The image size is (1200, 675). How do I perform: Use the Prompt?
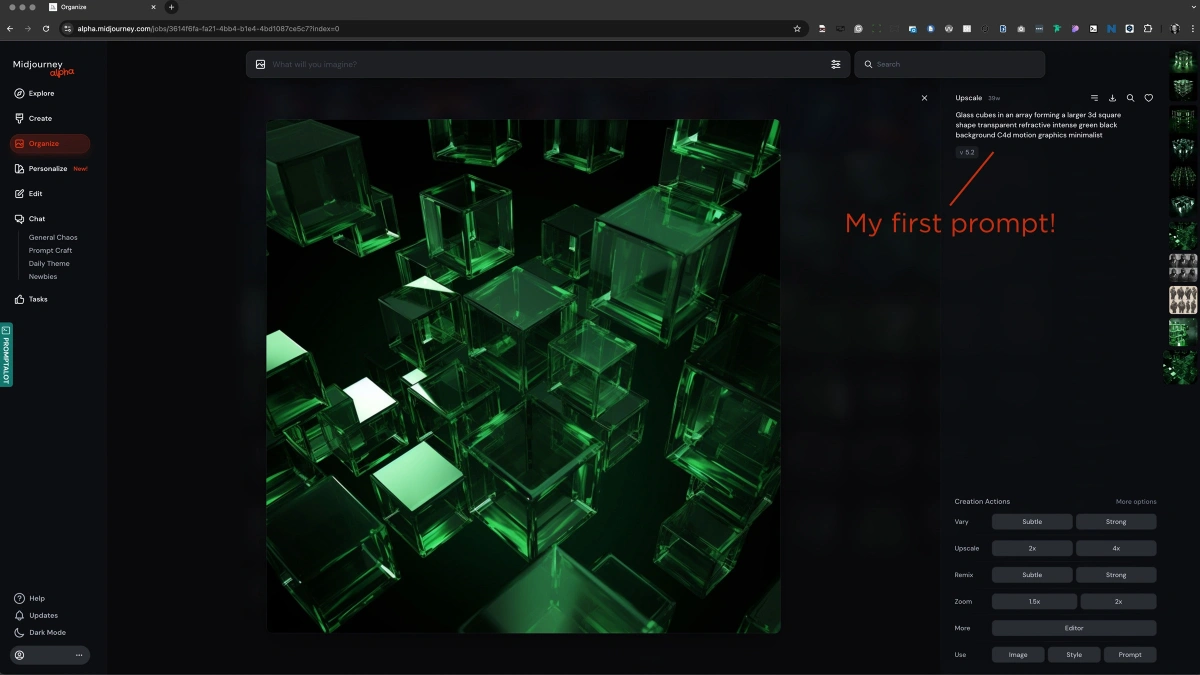tap(1130, 655)
